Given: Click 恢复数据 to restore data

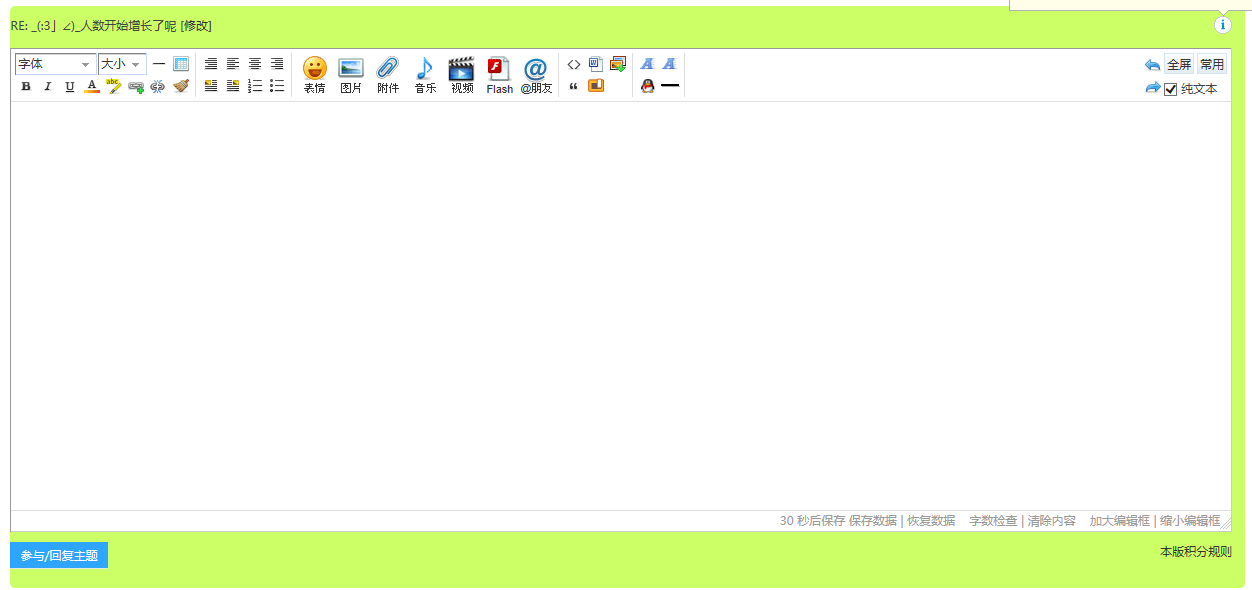Looking at the screenshot, I should 931,521.
